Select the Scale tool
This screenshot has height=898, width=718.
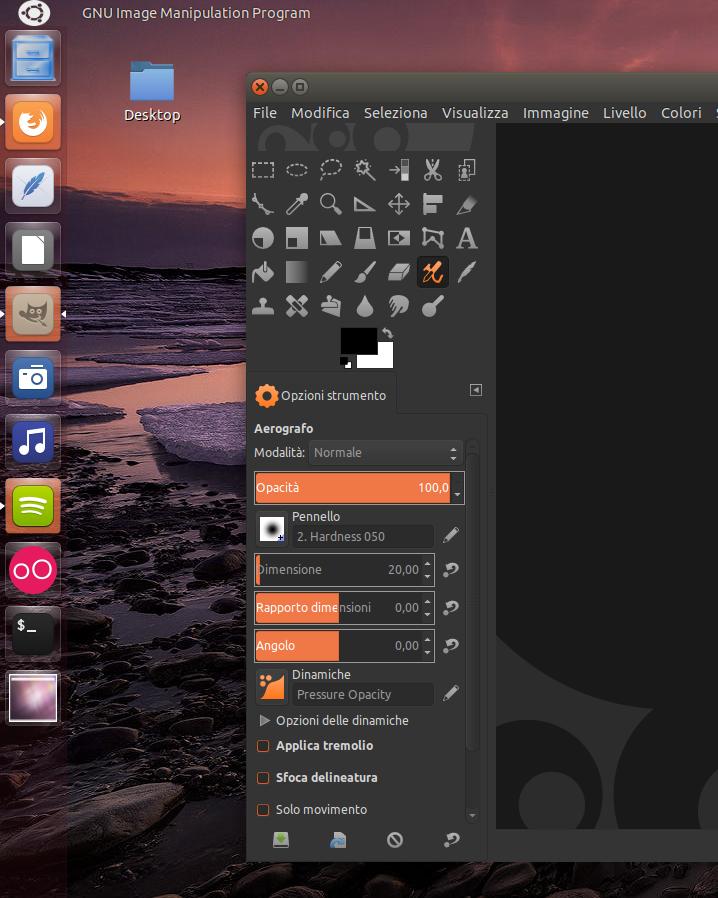pos(297,238)
